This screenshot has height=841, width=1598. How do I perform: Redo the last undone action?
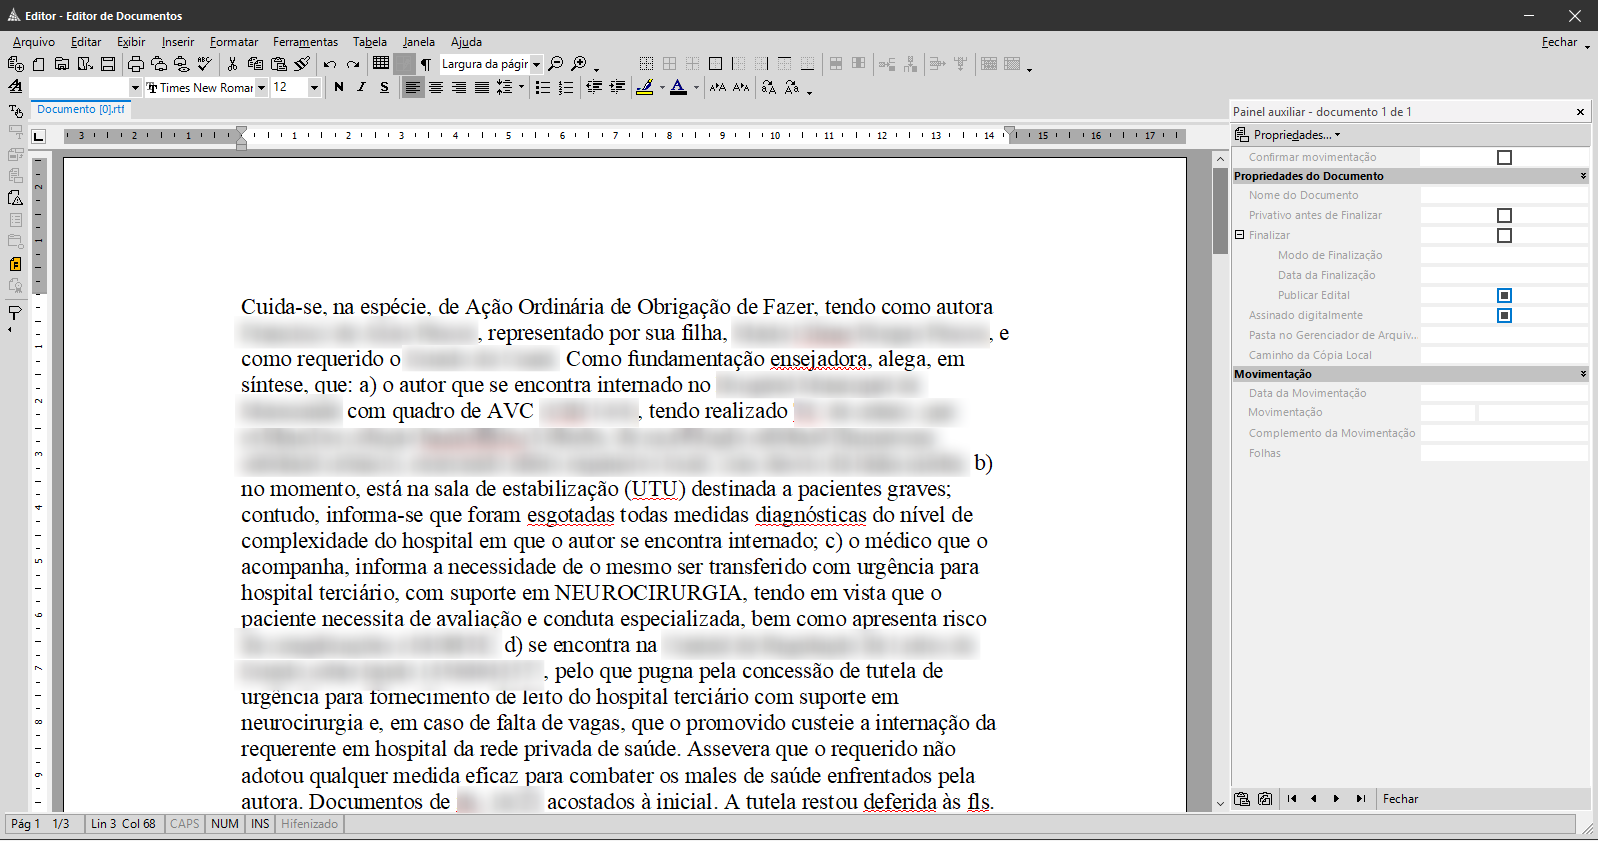tap(353, 64)
